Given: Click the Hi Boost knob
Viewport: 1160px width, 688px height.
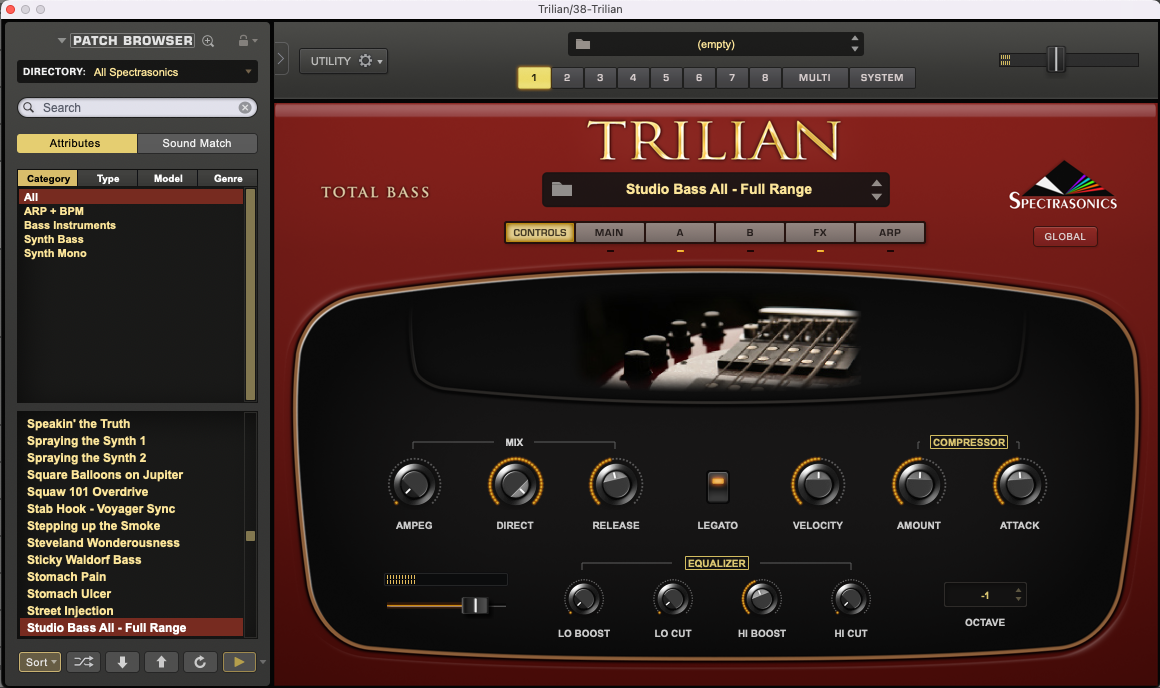Looking at the screenshot, I should pyautogui.click(x=761, y=598).
